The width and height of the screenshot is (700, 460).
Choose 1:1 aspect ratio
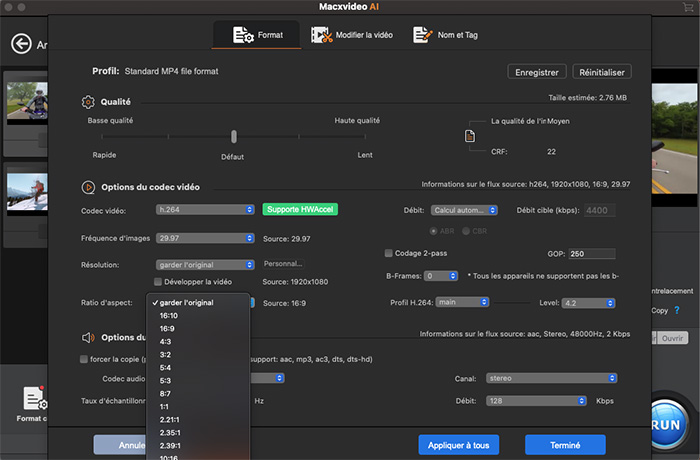pyautogui.click(x=197, y=407)
